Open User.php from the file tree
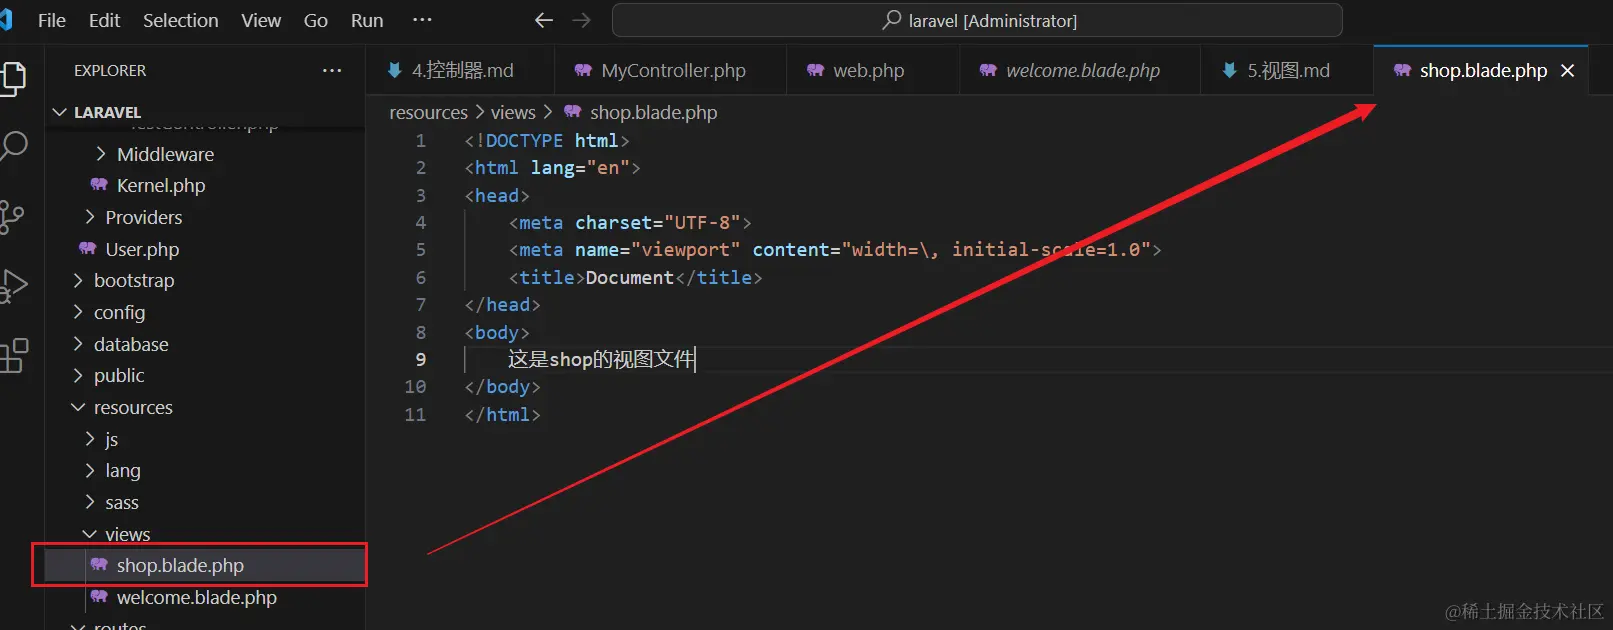Image resolution: width=1613 pixels, height=630 pixels. click(x=205, y=249)
